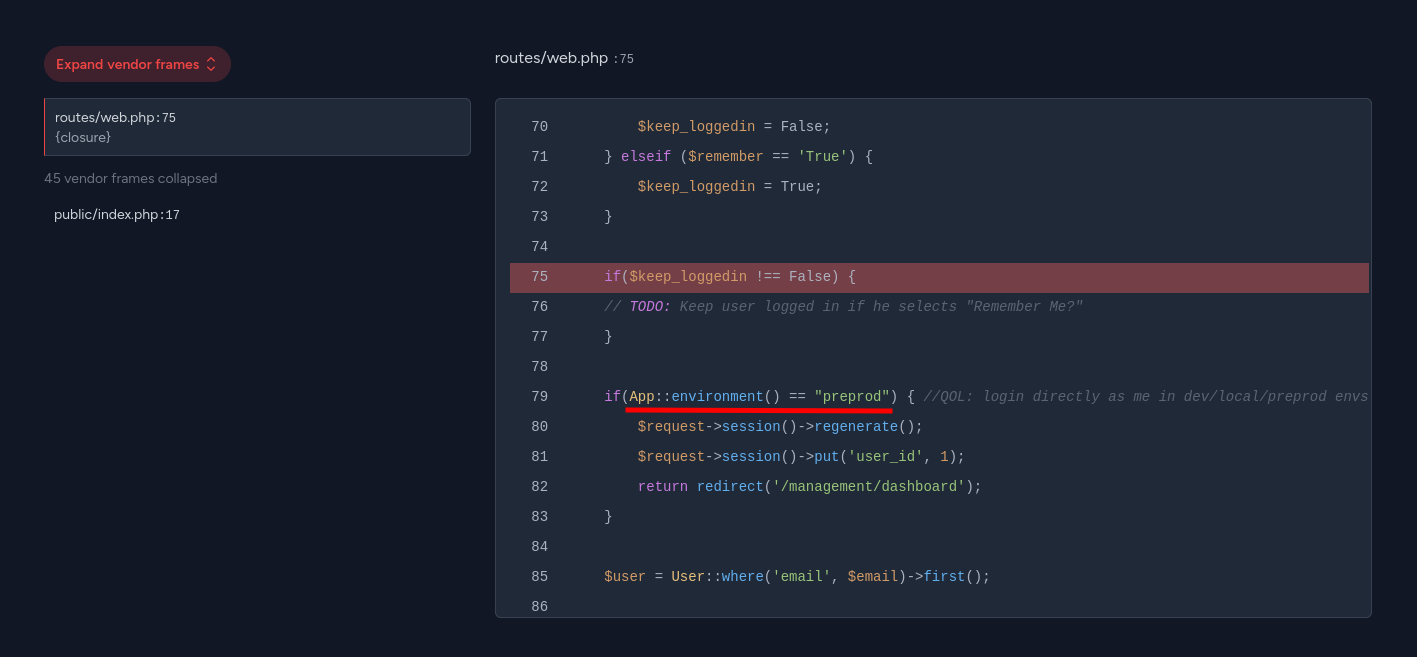Click the chevron icon on Expand vendor frames
The width and height of the screenshot is (1417, 657).
pos(211,64)
